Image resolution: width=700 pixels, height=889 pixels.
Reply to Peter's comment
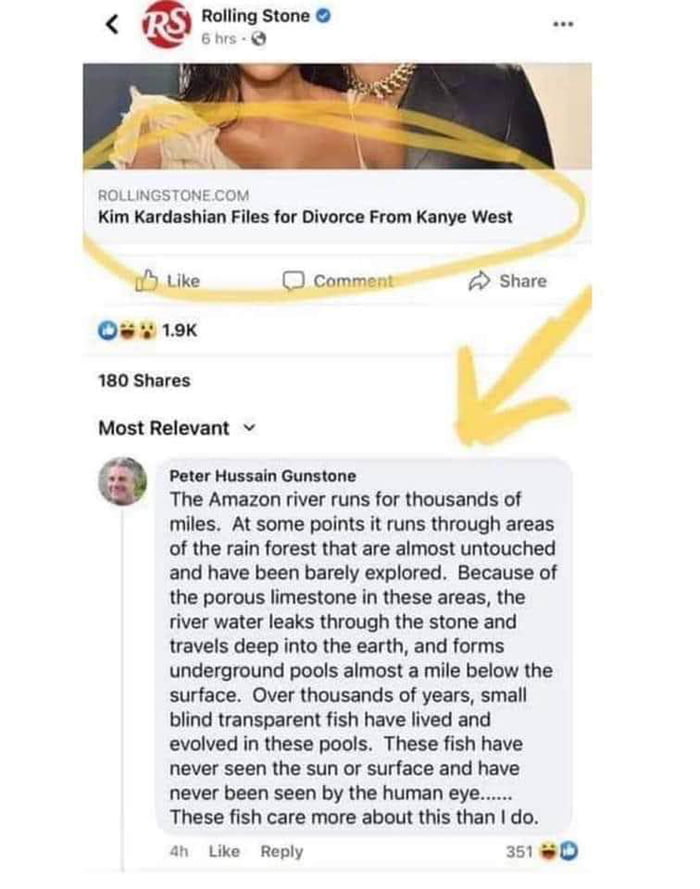coord(281,852)
